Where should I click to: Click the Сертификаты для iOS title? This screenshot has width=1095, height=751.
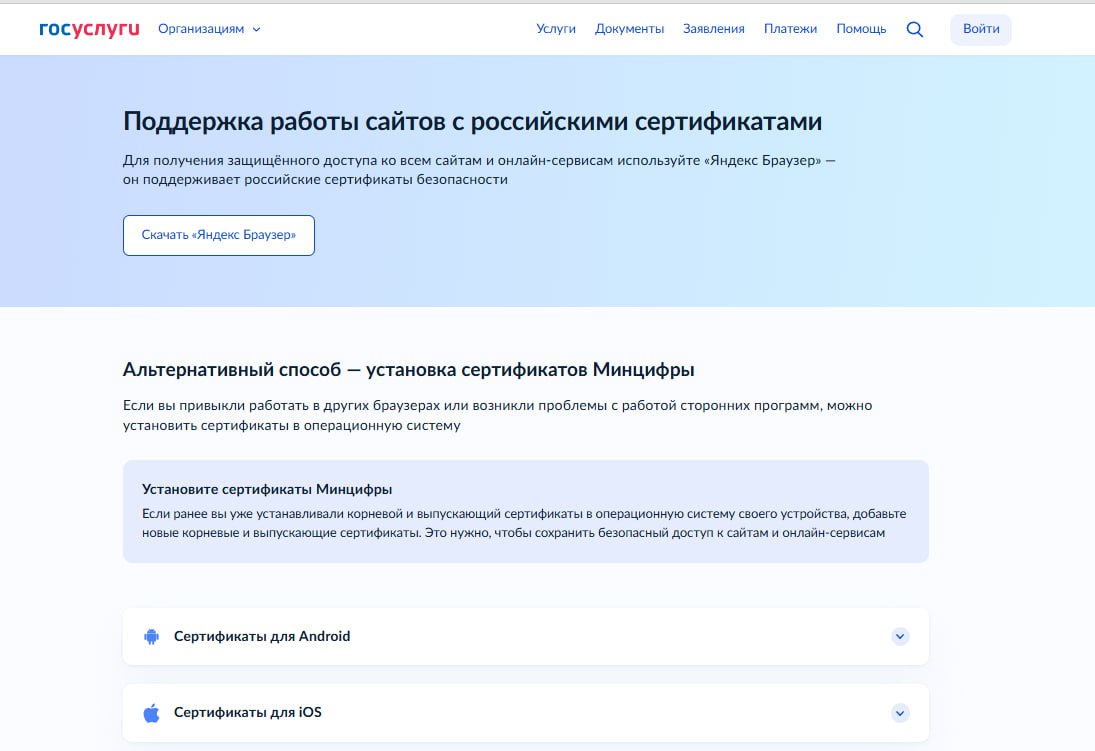247,713
